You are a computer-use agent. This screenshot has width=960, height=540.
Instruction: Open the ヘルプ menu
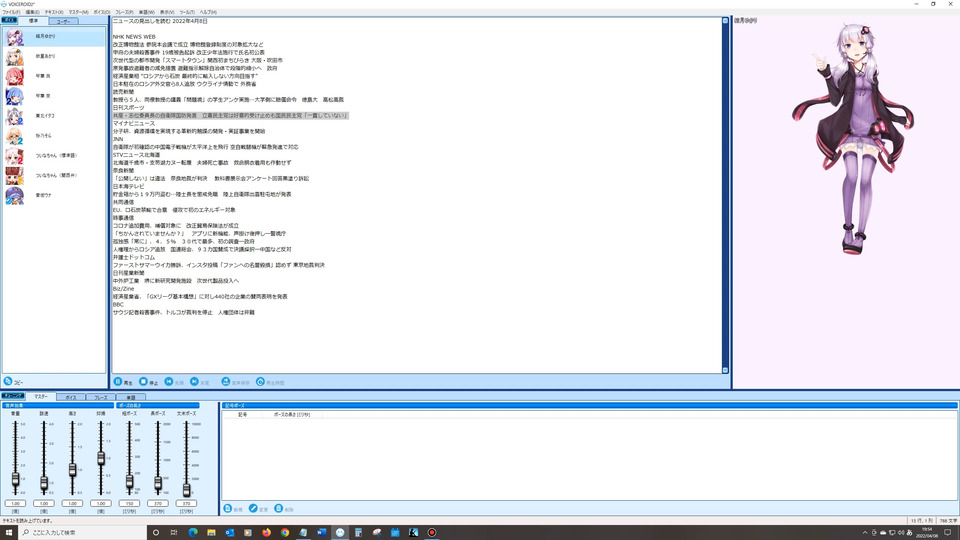[x=208, y=12]
